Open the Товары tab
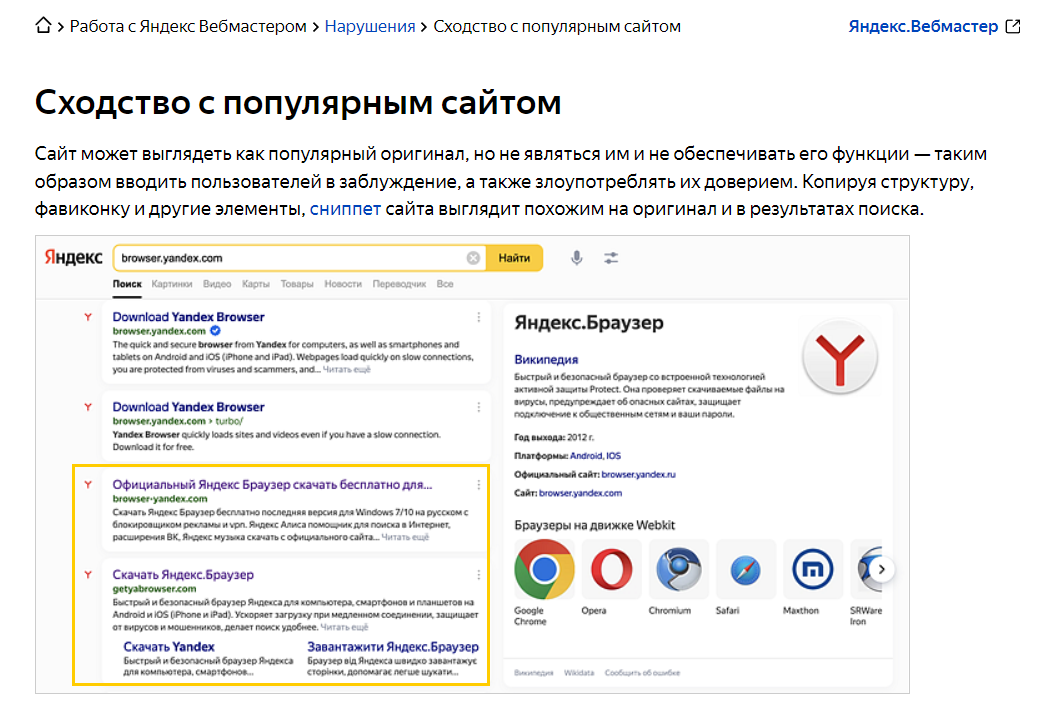1038x706 pixels. coord(297,284)
